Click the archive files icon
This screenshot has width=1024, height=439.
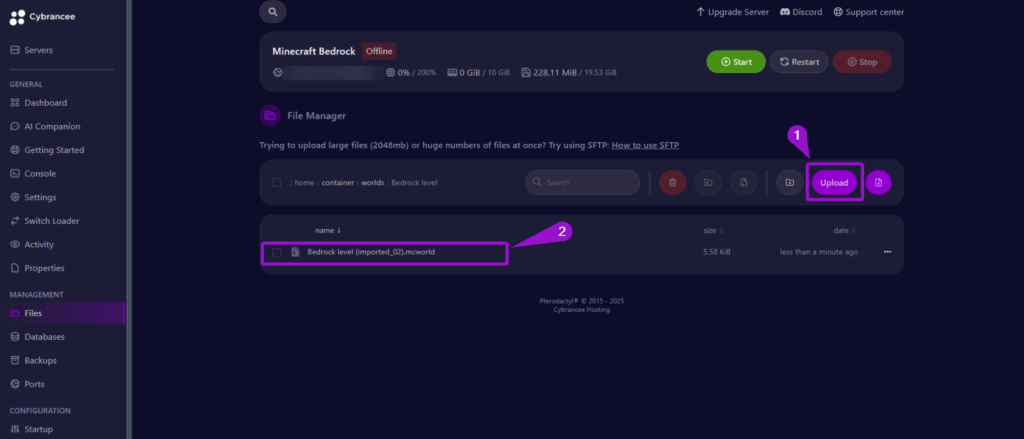(x=743, y=182)
